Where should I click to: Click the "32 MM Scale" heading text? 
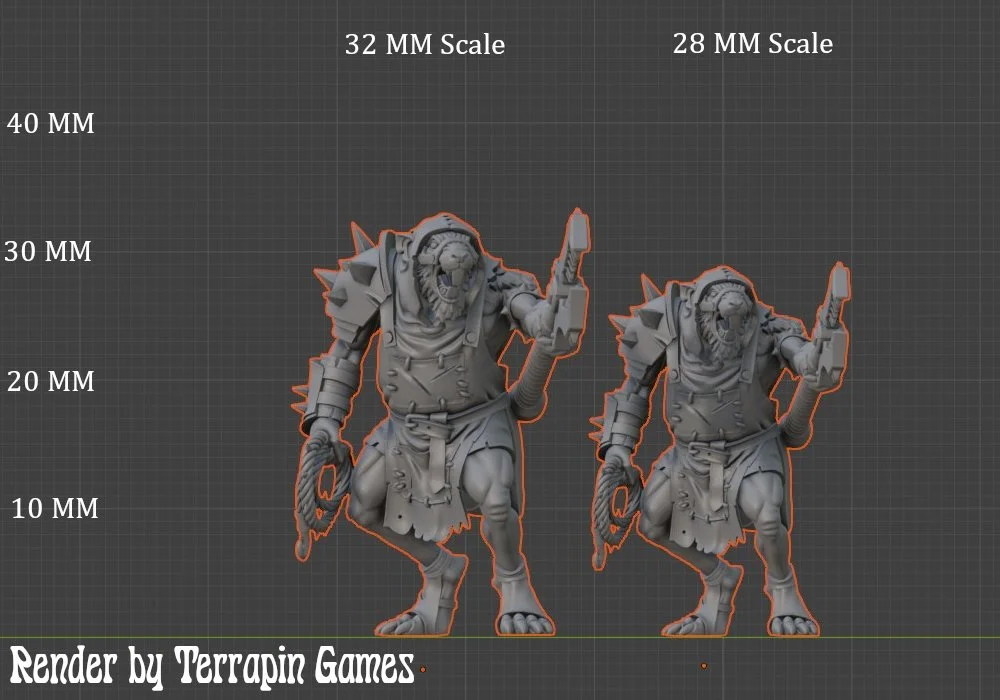425,45
